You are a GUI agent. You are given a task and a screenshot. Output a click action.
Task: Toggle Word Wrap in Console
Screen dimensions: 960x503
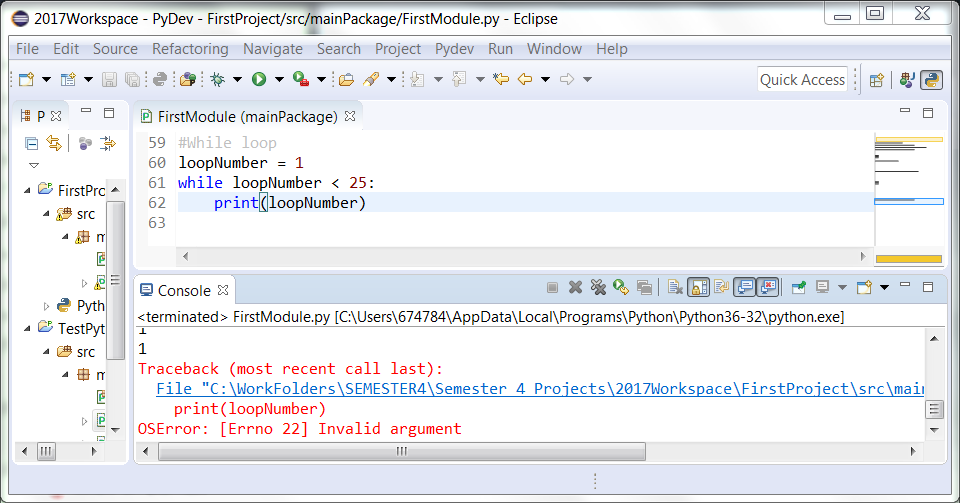click(x=722, y=287)
